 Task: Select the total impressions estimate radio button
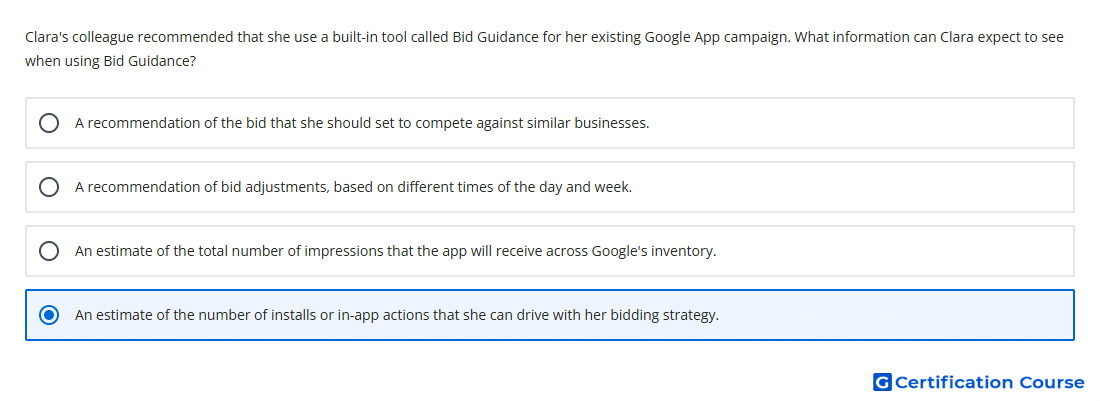click(x=48, y=251)
